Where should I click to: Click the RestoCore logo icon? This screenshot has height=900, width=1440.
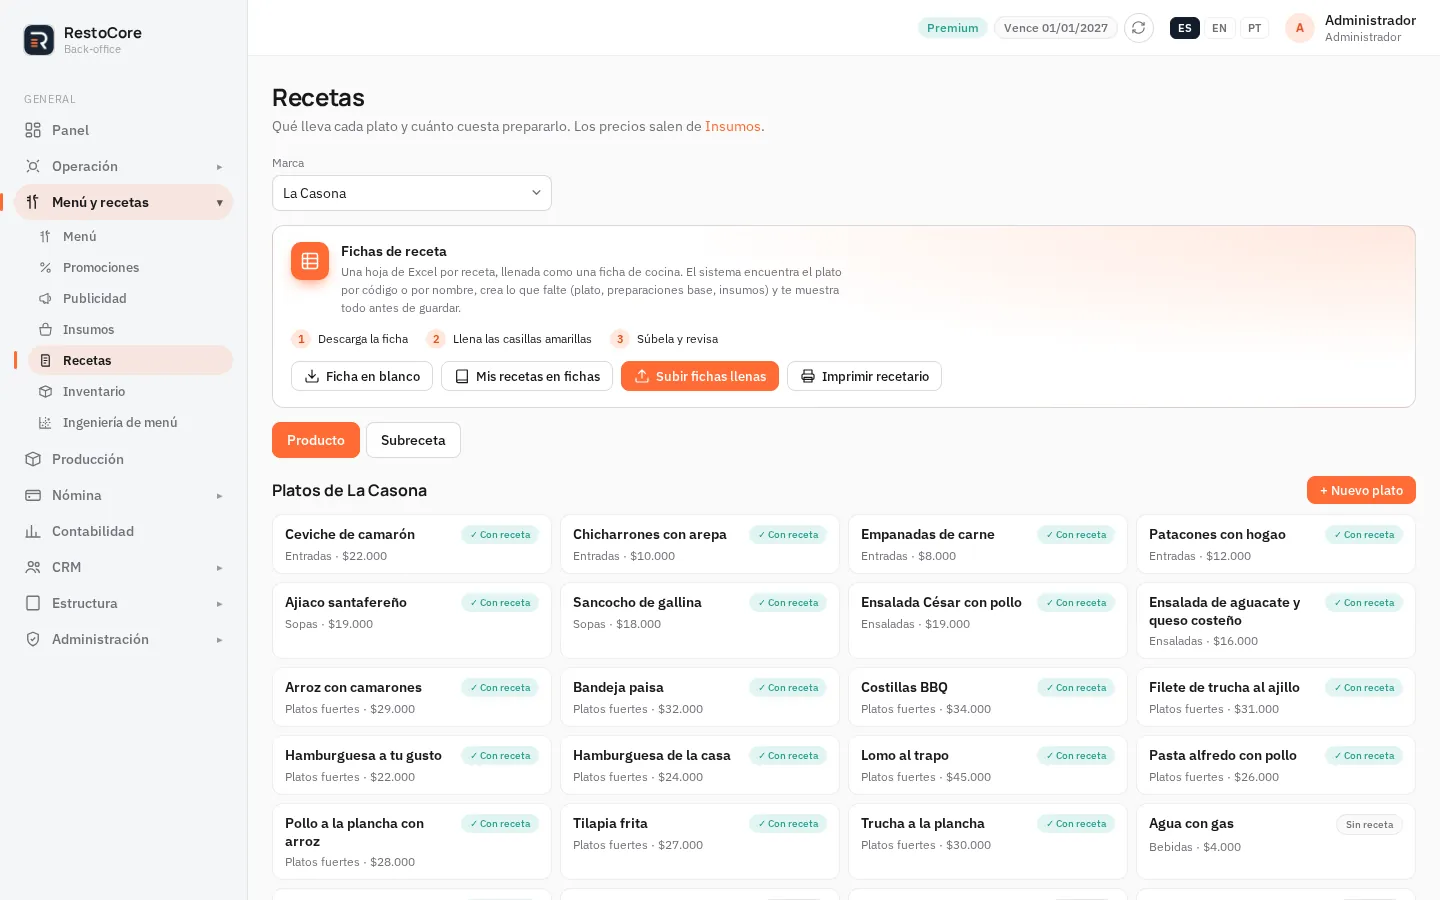point(39,40)
